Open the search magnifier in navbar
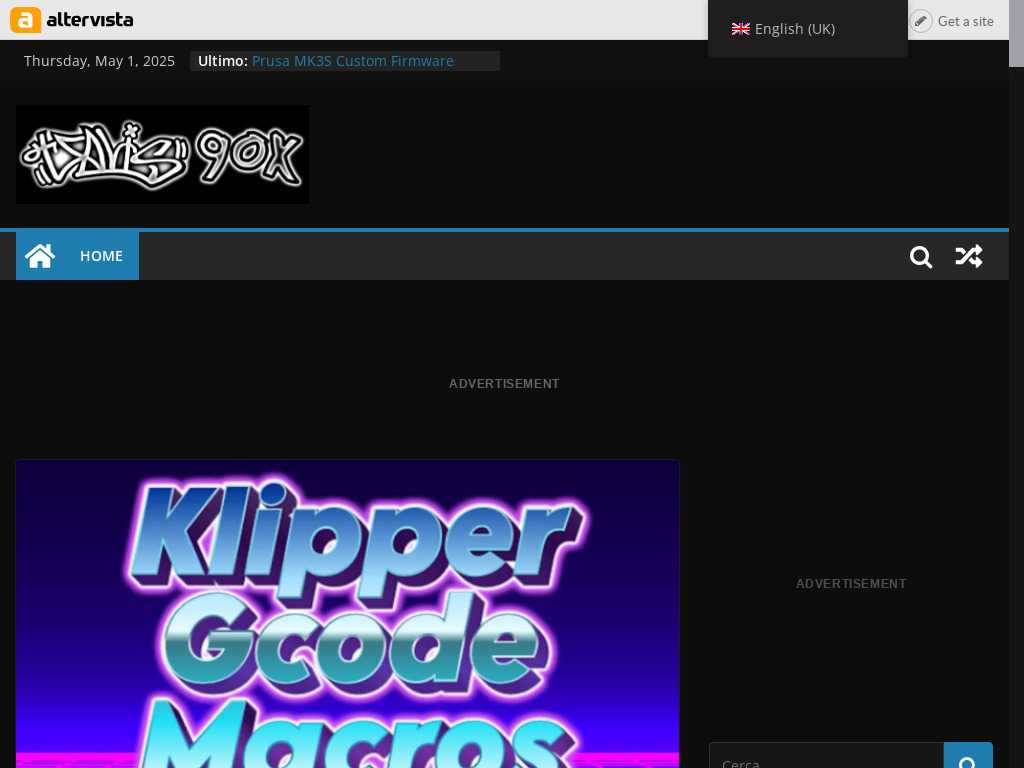Image resolution: width=1024 pixels, height=768 pixels. tap(921, 257)
